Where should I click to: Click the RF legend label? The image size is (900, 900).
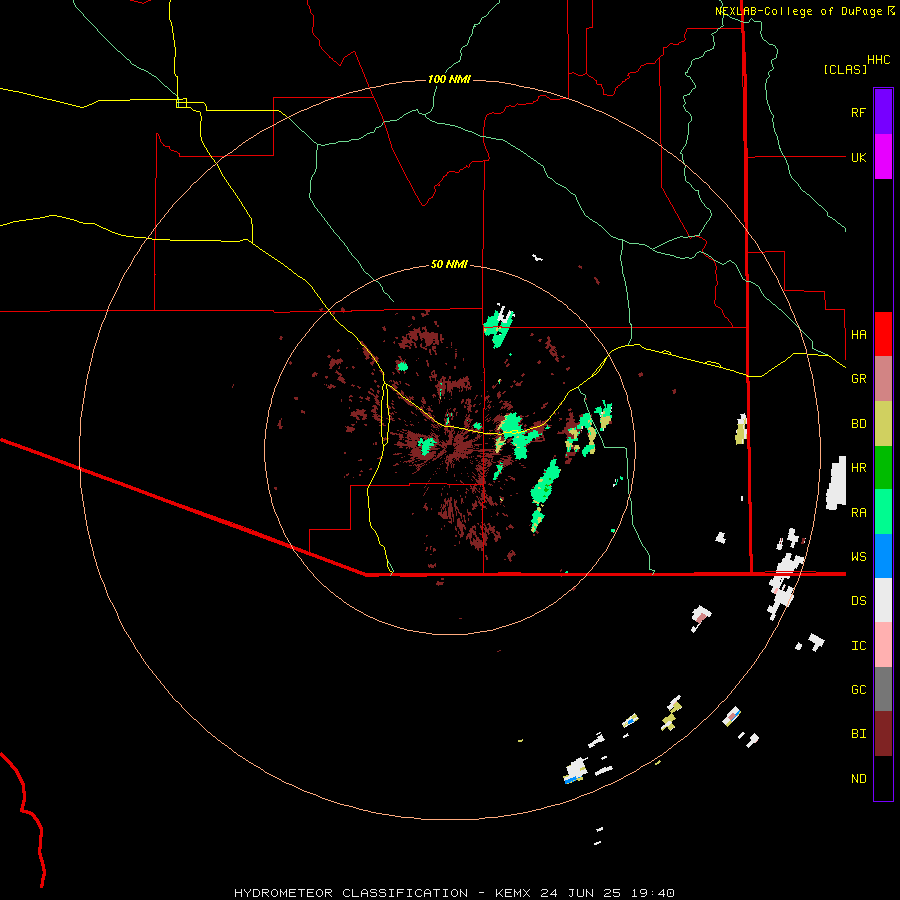click(x=858, y=112)
